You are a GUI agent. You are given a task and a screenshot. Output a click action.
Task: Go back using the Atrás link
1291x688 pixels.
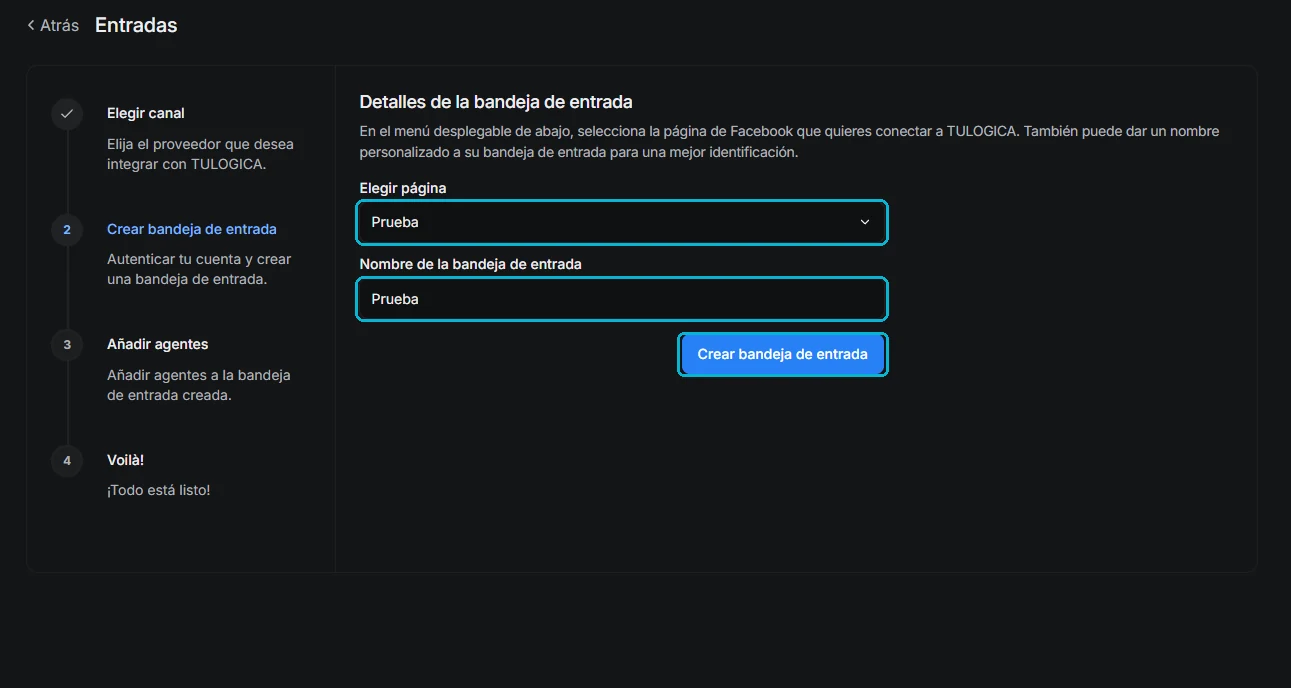click(53, 26)
